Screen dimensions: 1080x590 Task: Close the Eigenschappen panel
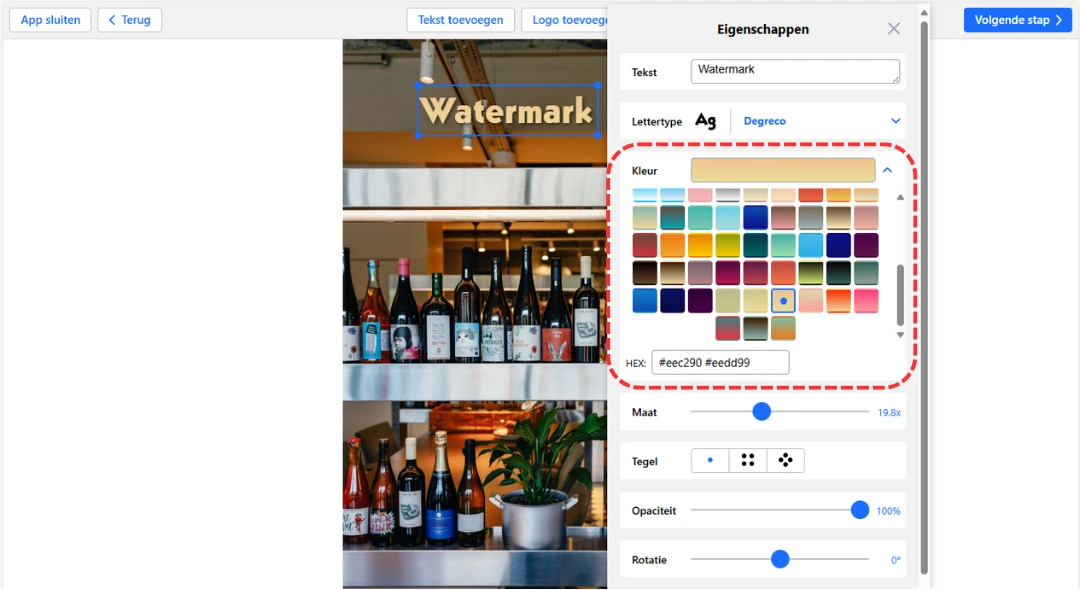point(893,28)
